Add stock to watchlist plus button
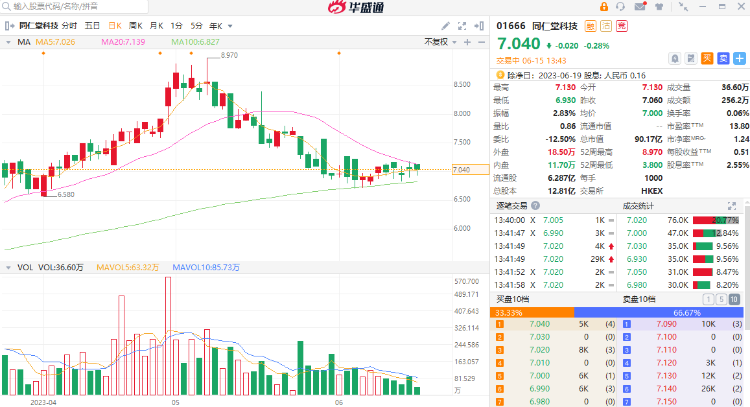The image size is (750, 407). pyautogui.click(x=739, y=59)
